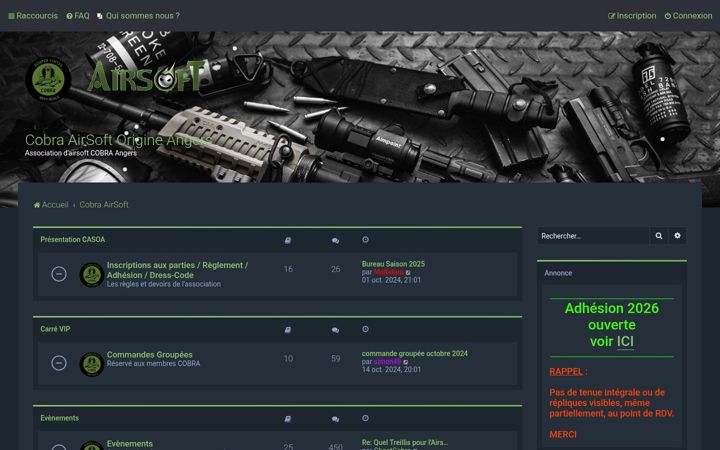Screen dimensions: 720x450
Task: Click the read-status icon for the Inscriptions aux parties row
Action: point(59,274)
